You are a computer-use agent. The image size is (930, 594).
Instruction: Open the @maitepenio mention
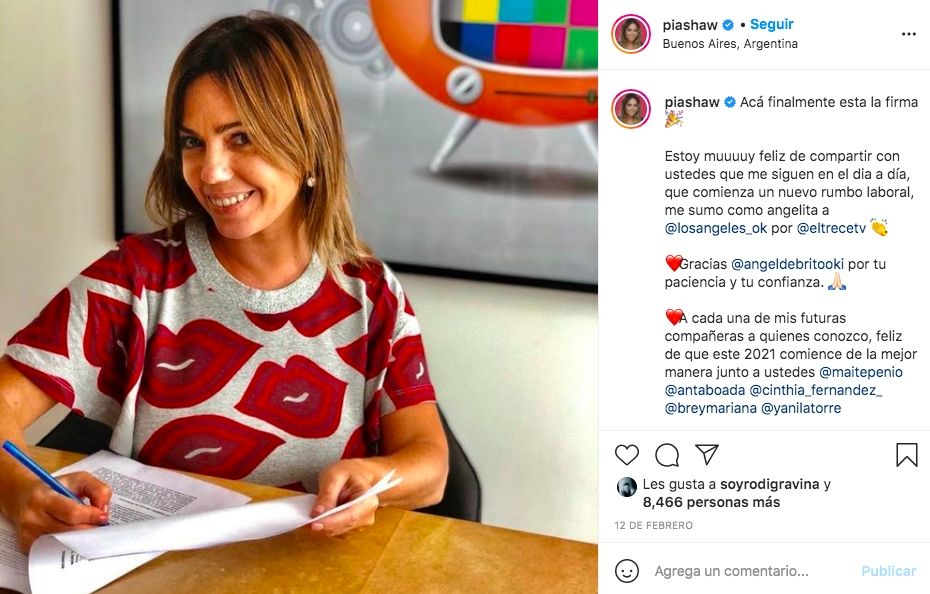pyautogui.click(x=861, y=372)
